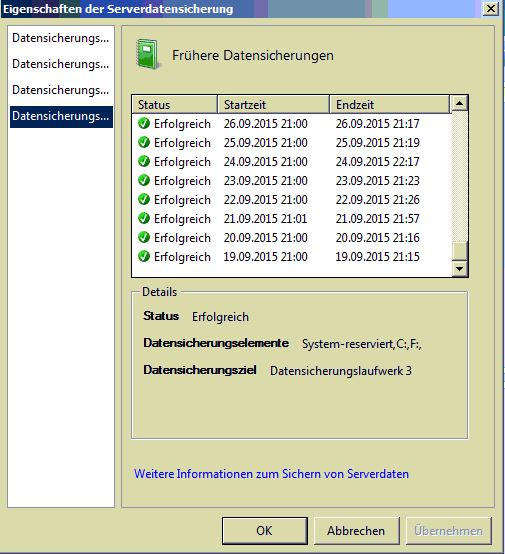This screenshot has height=554, width=505.
Task: Click the scroll up arrow of backup list
Action: pos(459,104)
